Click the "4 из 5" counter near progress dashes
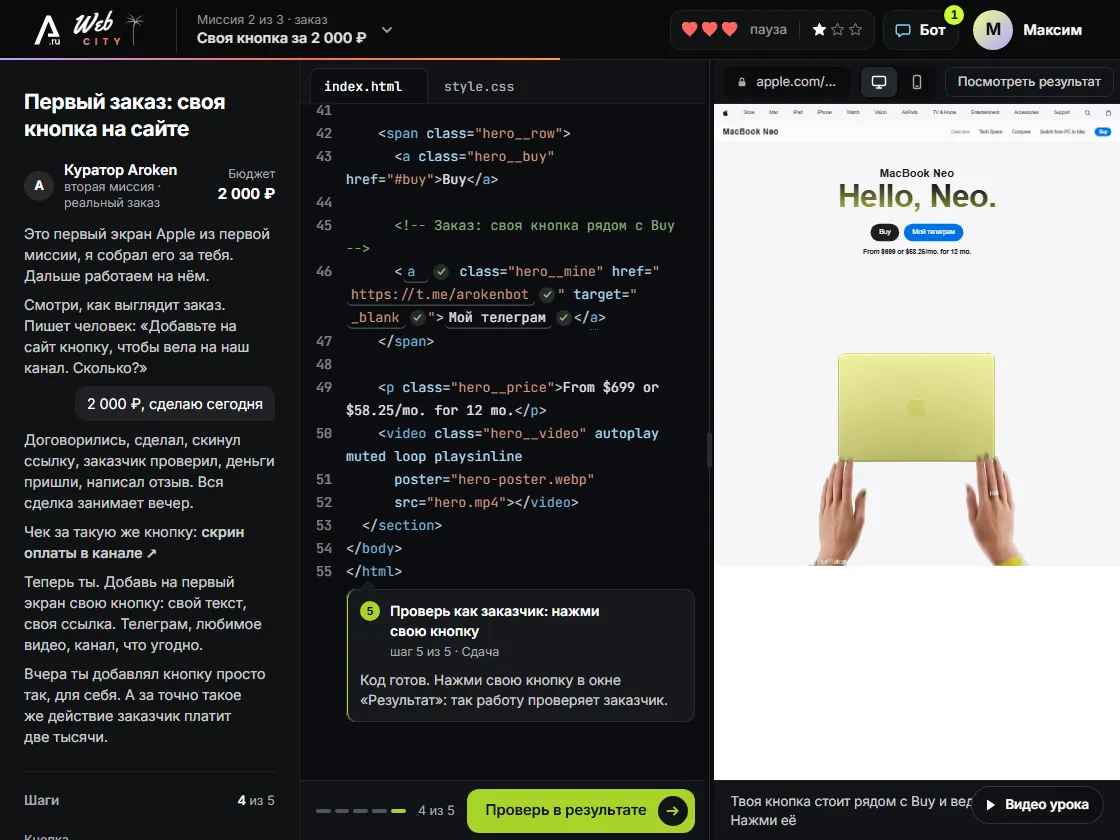This screenshot has height=840, width=1120. pyautogui.click(x=436, y=811)
